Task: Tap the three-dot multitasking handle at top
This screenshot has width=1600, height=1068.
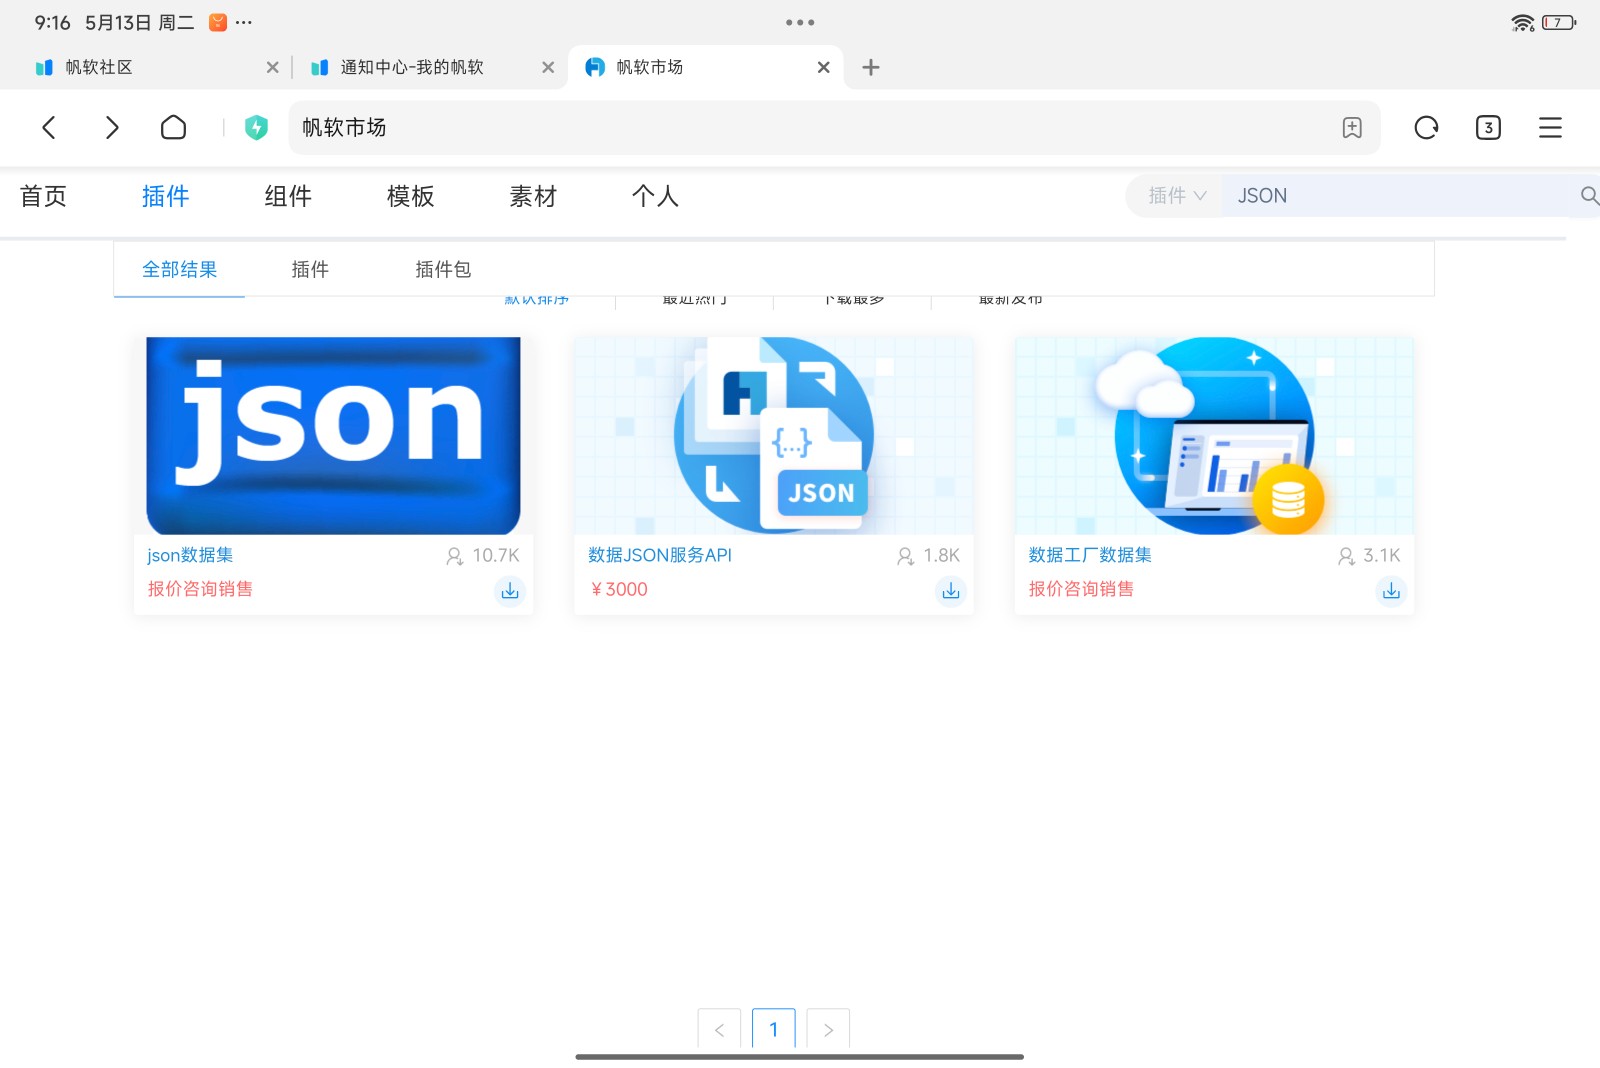Action: pyautogui.click(x=800, y=22)
